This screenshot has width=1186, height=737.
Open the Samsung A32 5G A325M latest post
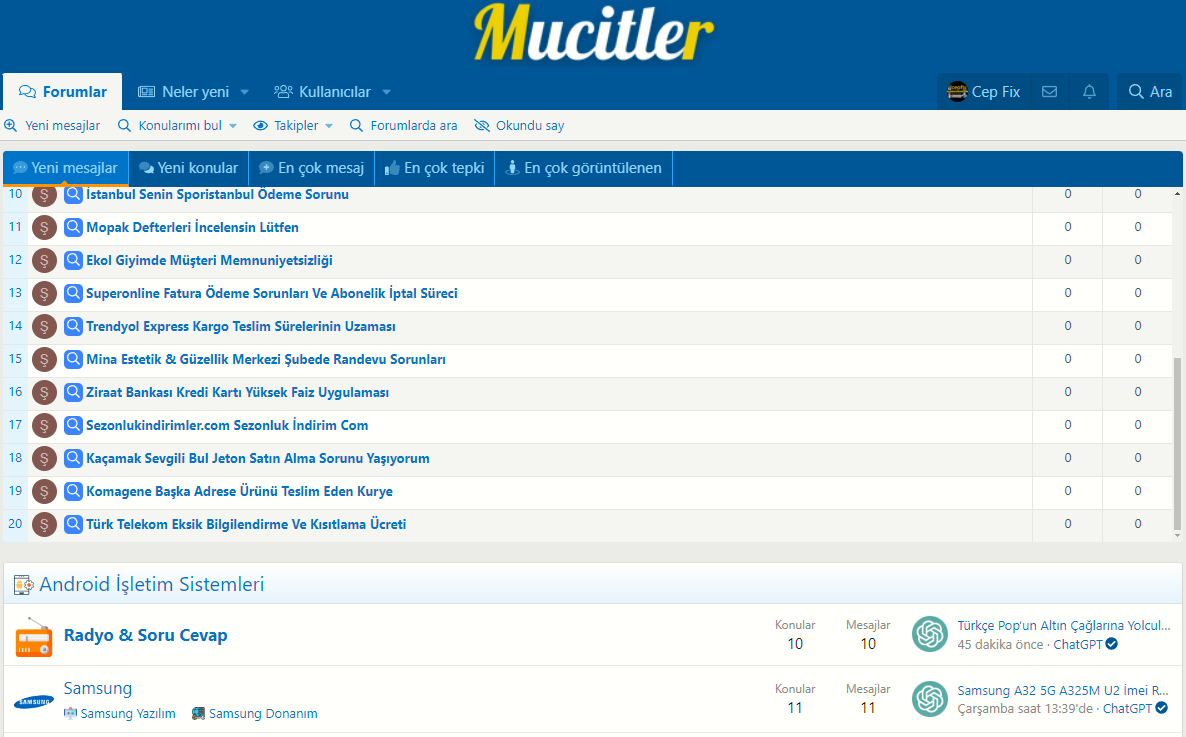click(x=1063, y=690)
